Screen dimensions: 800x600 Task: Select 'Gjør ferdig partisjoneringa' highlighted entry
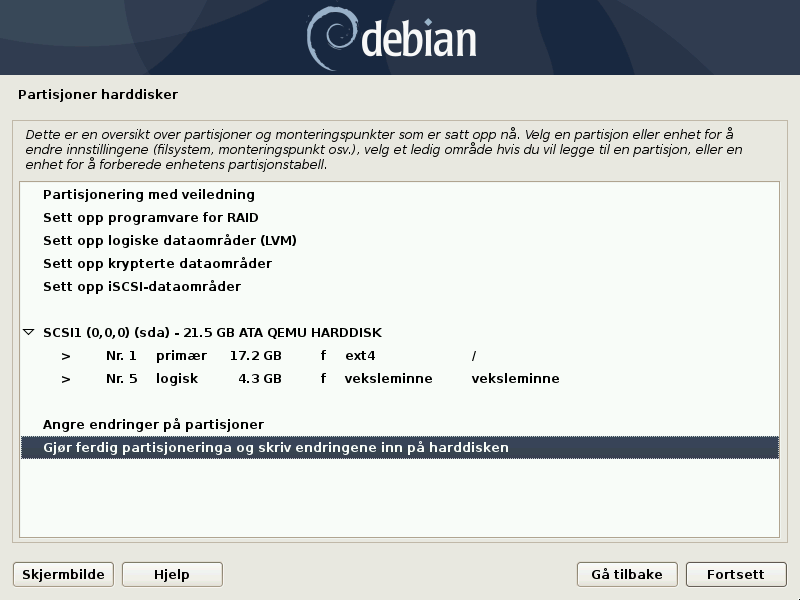pos(275,448)
